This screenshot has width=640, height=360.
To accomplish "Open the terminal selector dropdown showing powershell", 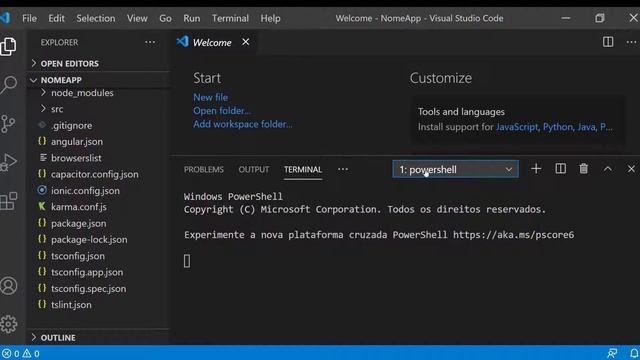I will click(x=456, y=169).
